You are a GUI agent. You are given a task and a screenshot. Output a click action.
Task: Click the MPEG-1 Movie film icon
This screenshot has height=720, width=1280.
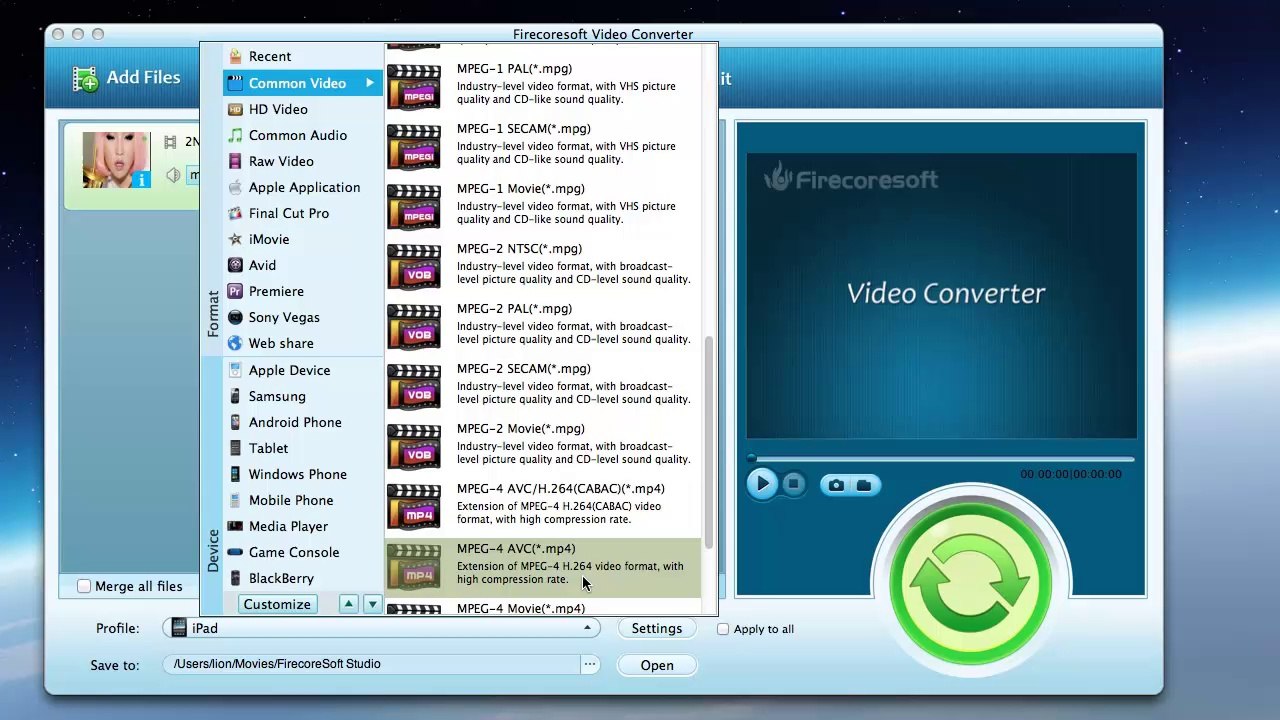pyautogui.click(x=414, y=206)
